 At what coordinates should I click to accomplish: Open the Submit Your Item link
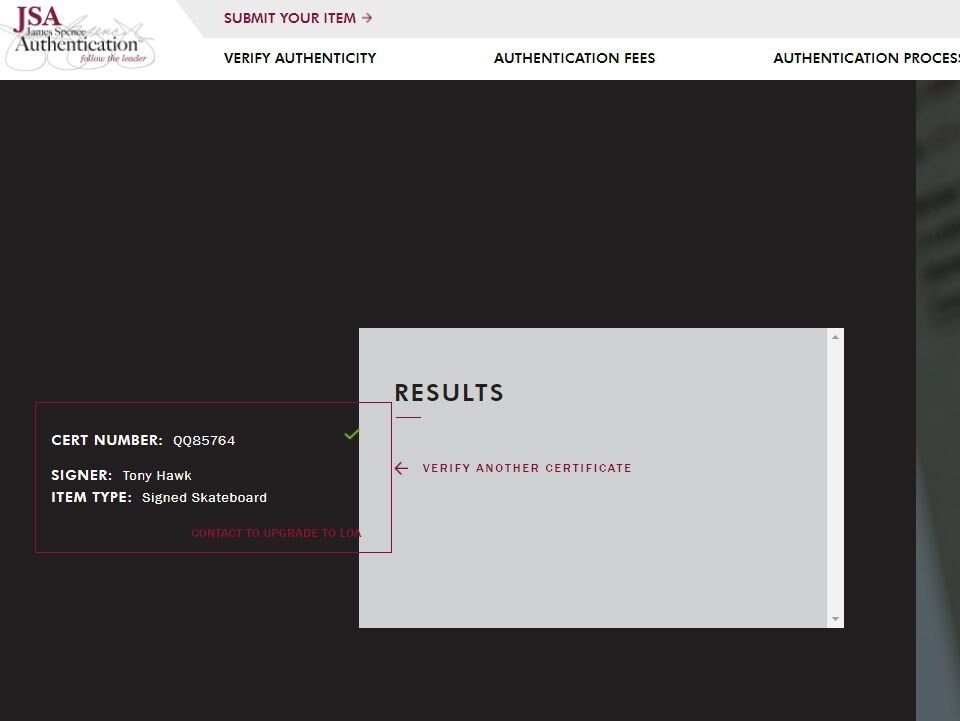[298, 18]
